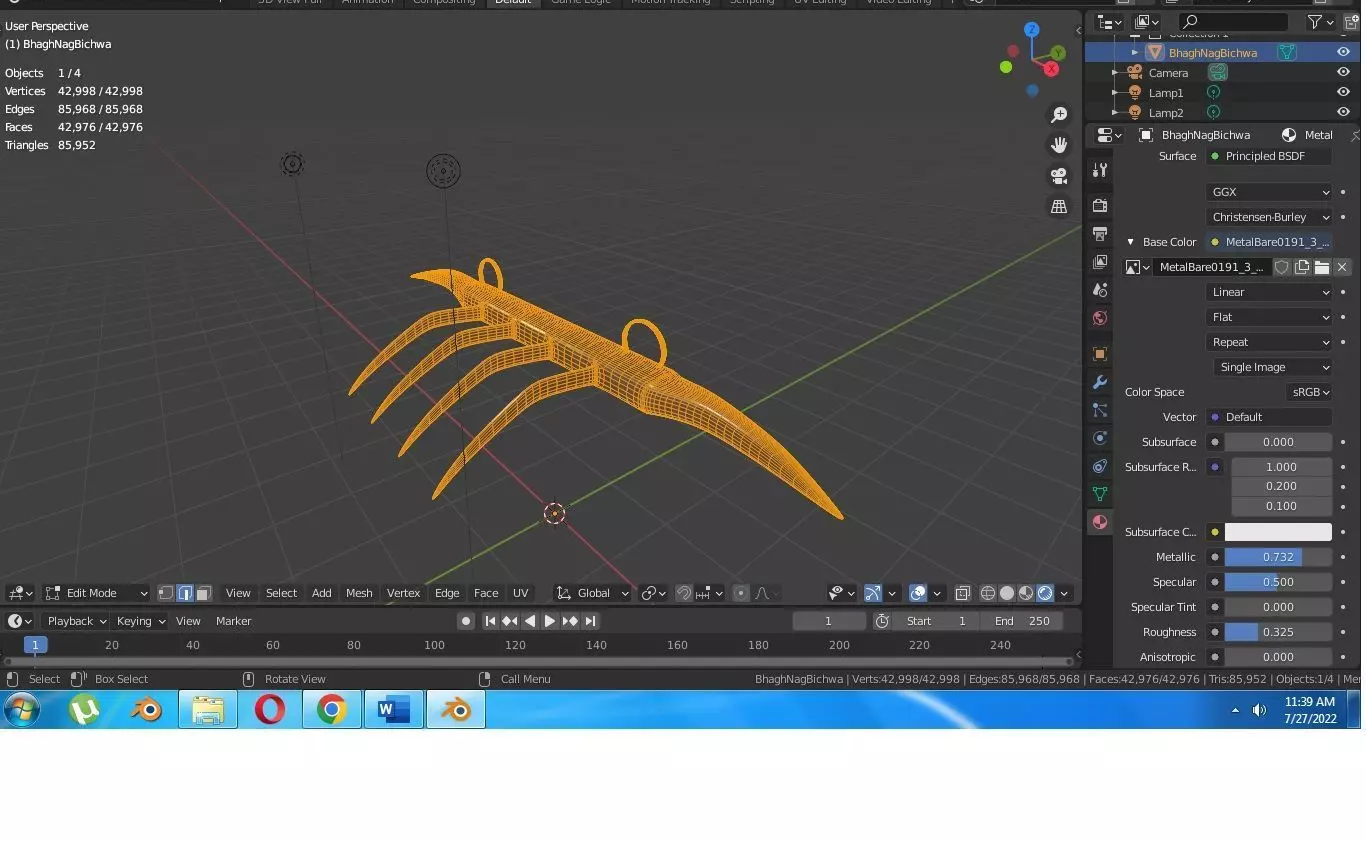Toggle auto keying record button
The image size is (1366, 841).
coord(466,621)
